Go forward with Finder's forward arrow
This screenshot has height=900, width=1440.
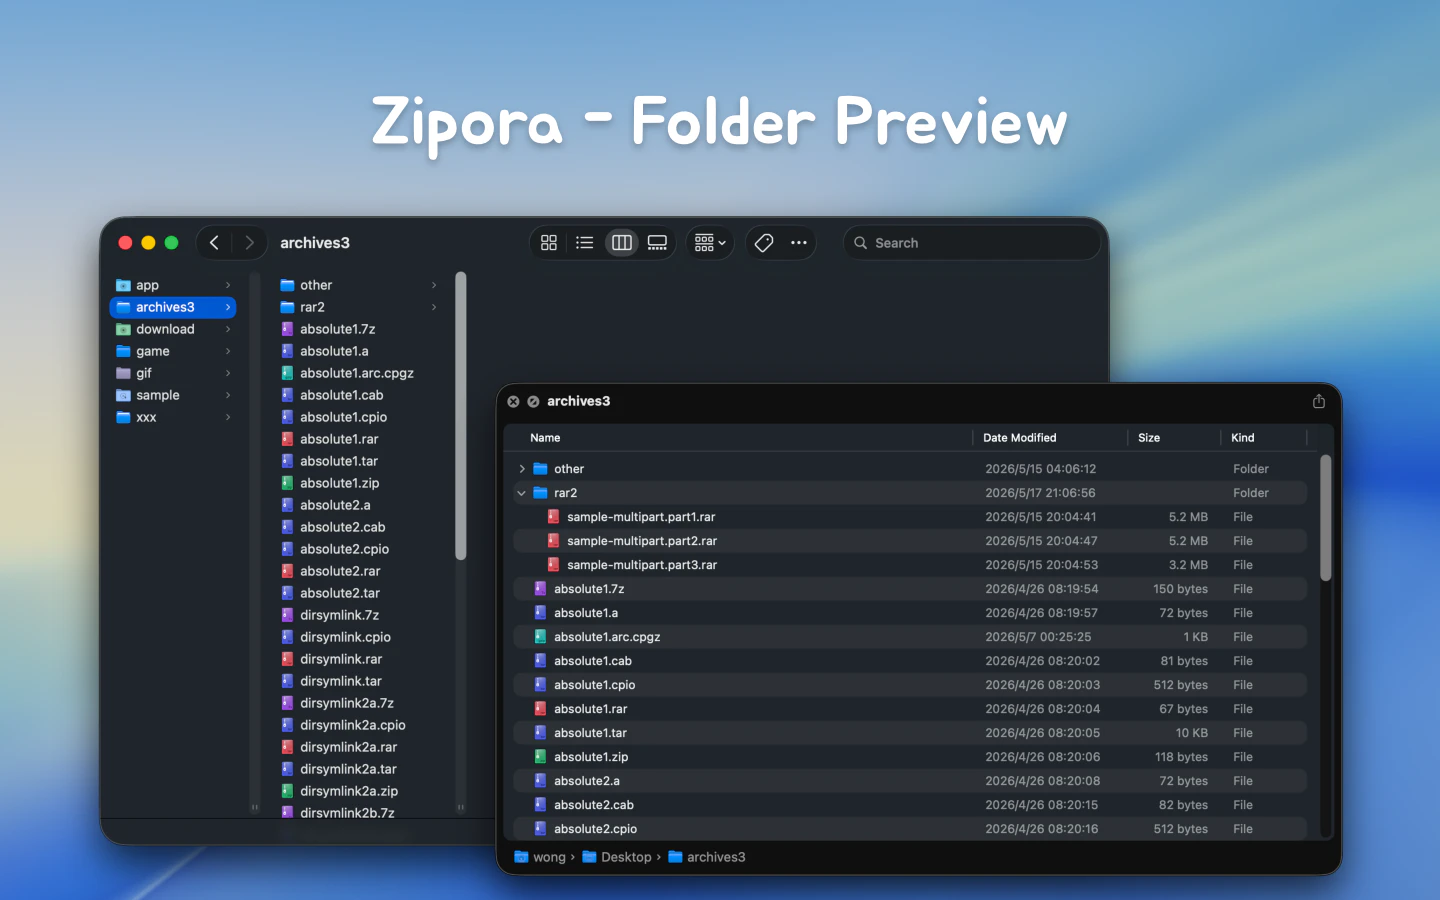(250, 243)
